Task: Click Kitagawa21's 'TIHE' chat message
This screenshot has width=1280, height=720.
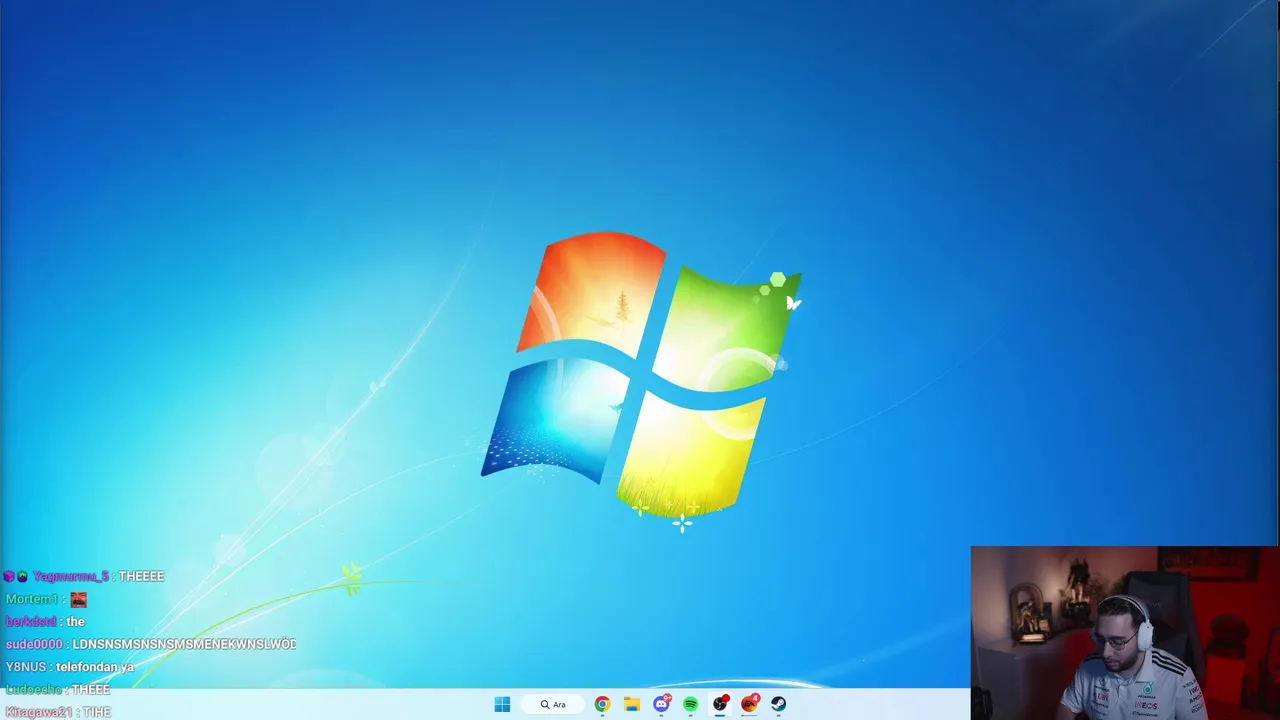Action: [97, 712]
